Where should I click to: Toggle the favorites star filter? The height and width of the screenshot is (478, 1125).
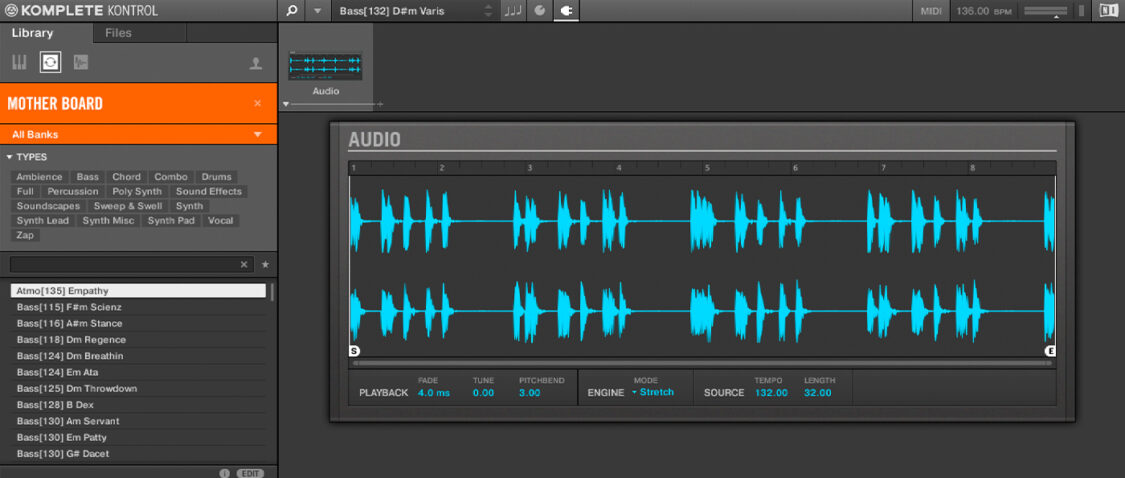click(x=265, y=264)
